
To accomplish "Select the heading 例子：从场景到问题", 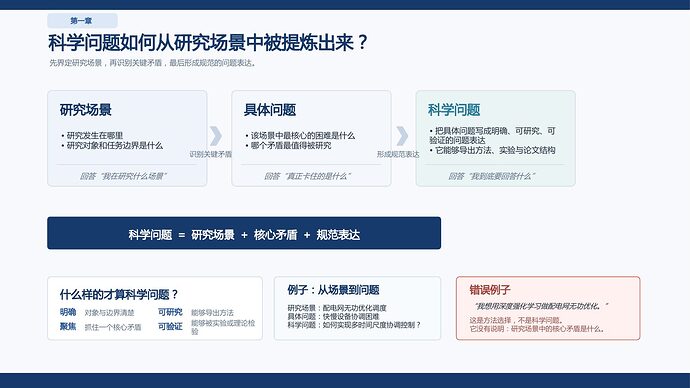I will 333,290.
